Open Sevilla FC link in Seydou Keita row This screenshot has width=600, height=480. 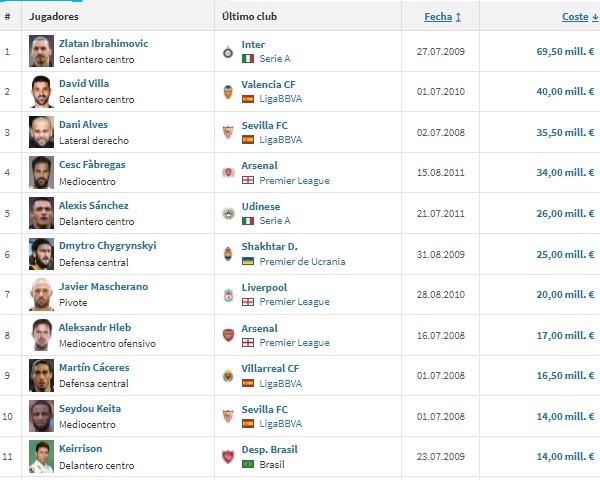[x=264, y=410]
